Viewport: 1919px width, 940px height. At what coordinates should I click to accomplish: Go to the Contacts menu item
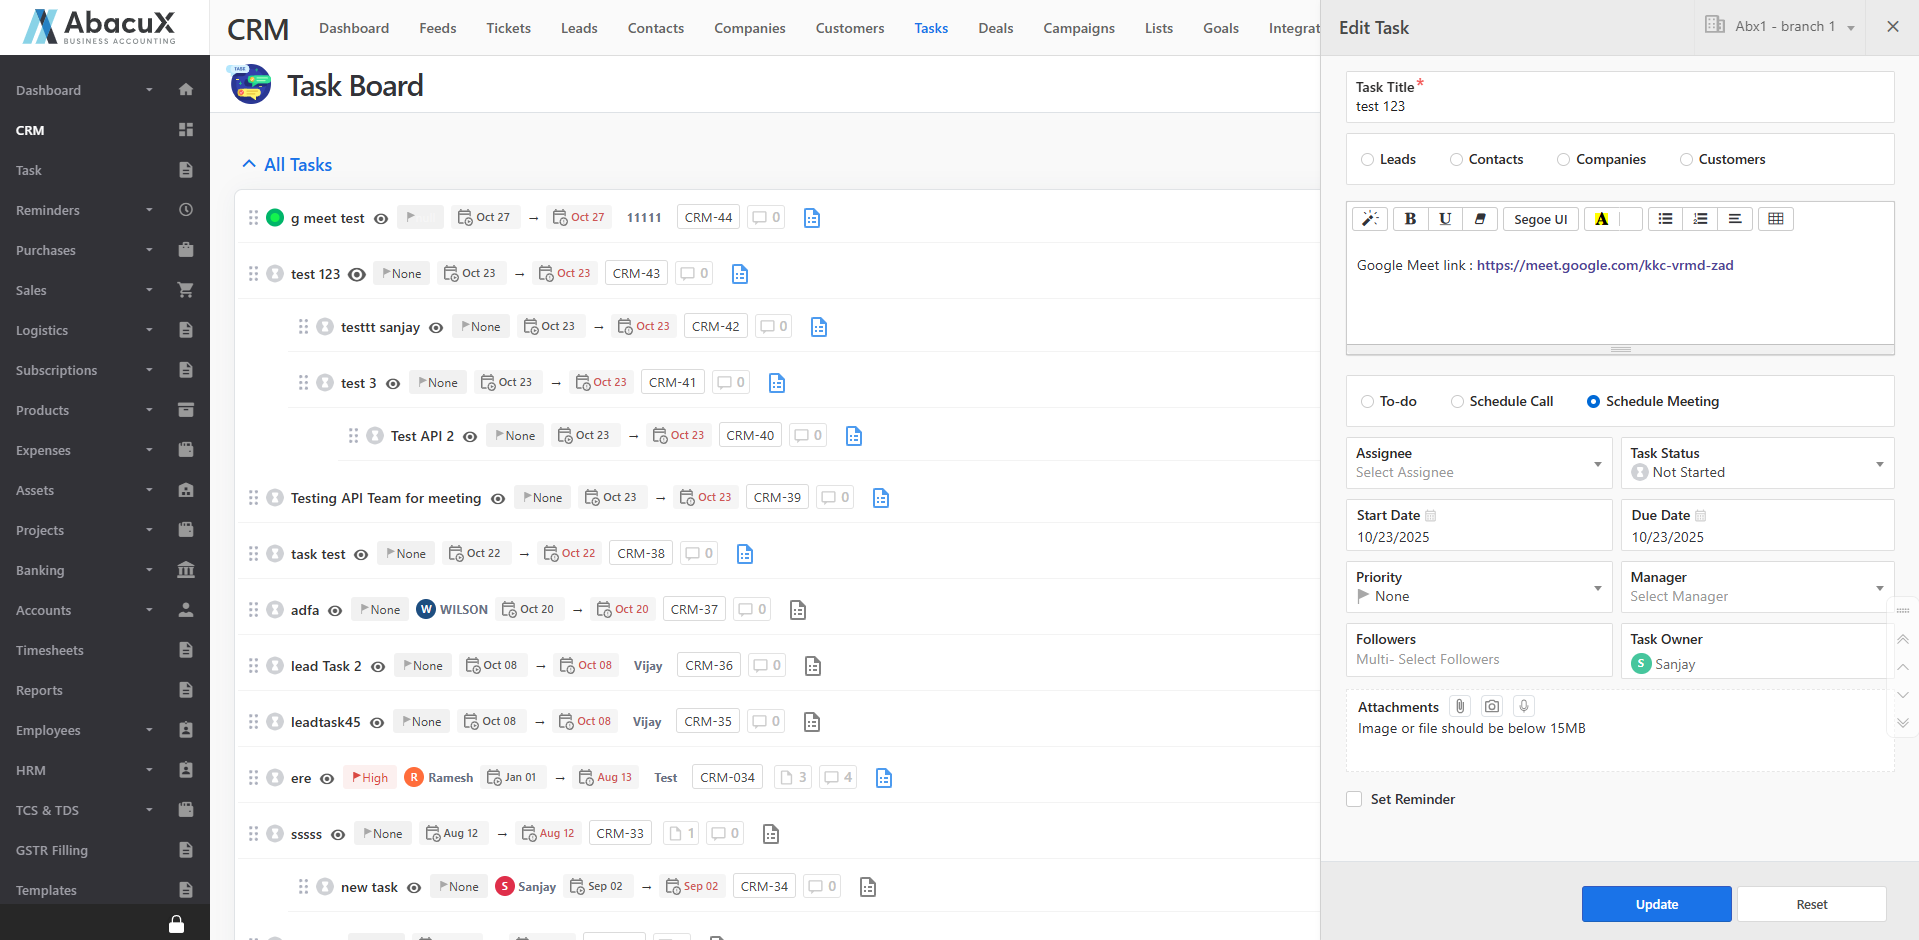click(x=656, y=28)
